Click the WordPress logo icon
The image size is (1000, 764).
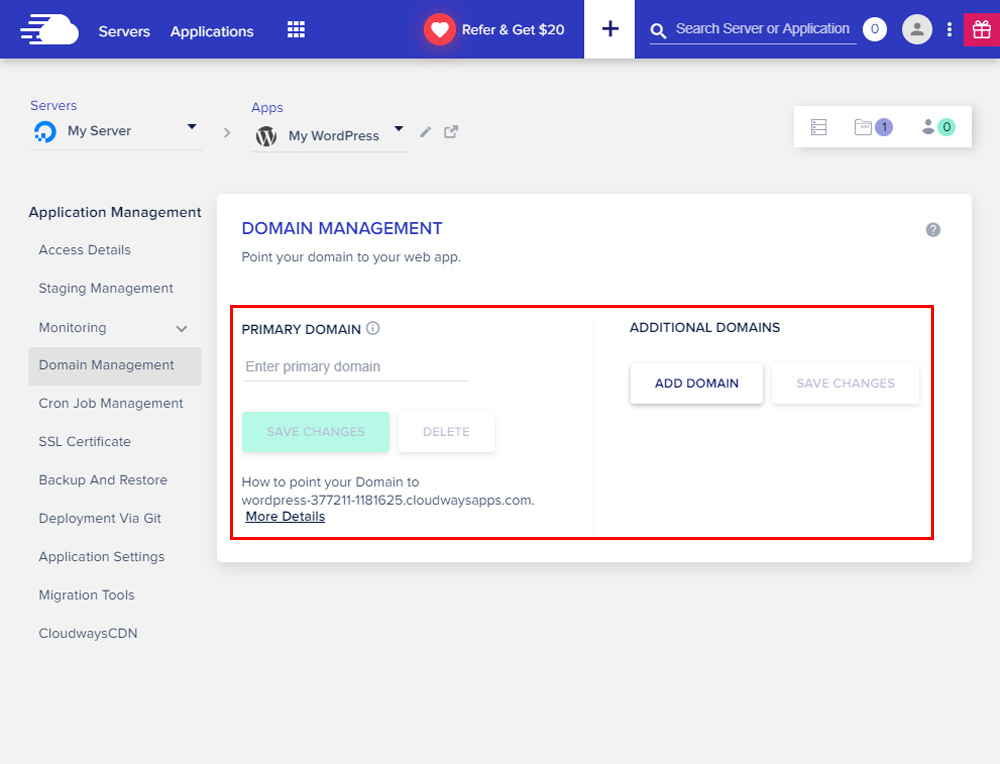tap(266, 136)
